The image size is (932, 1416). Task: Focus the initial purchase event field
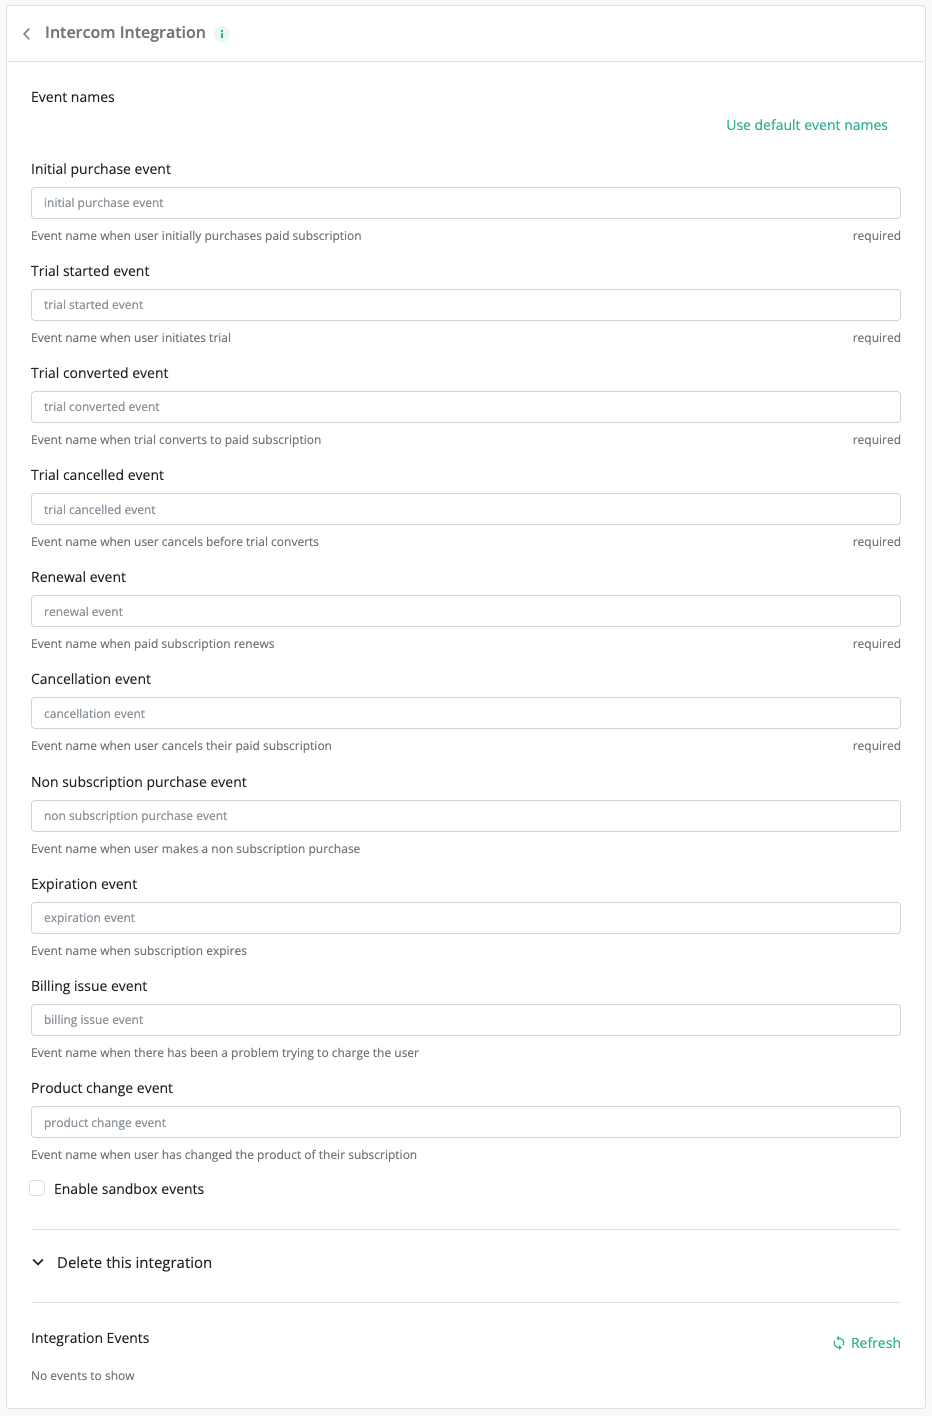466,203
